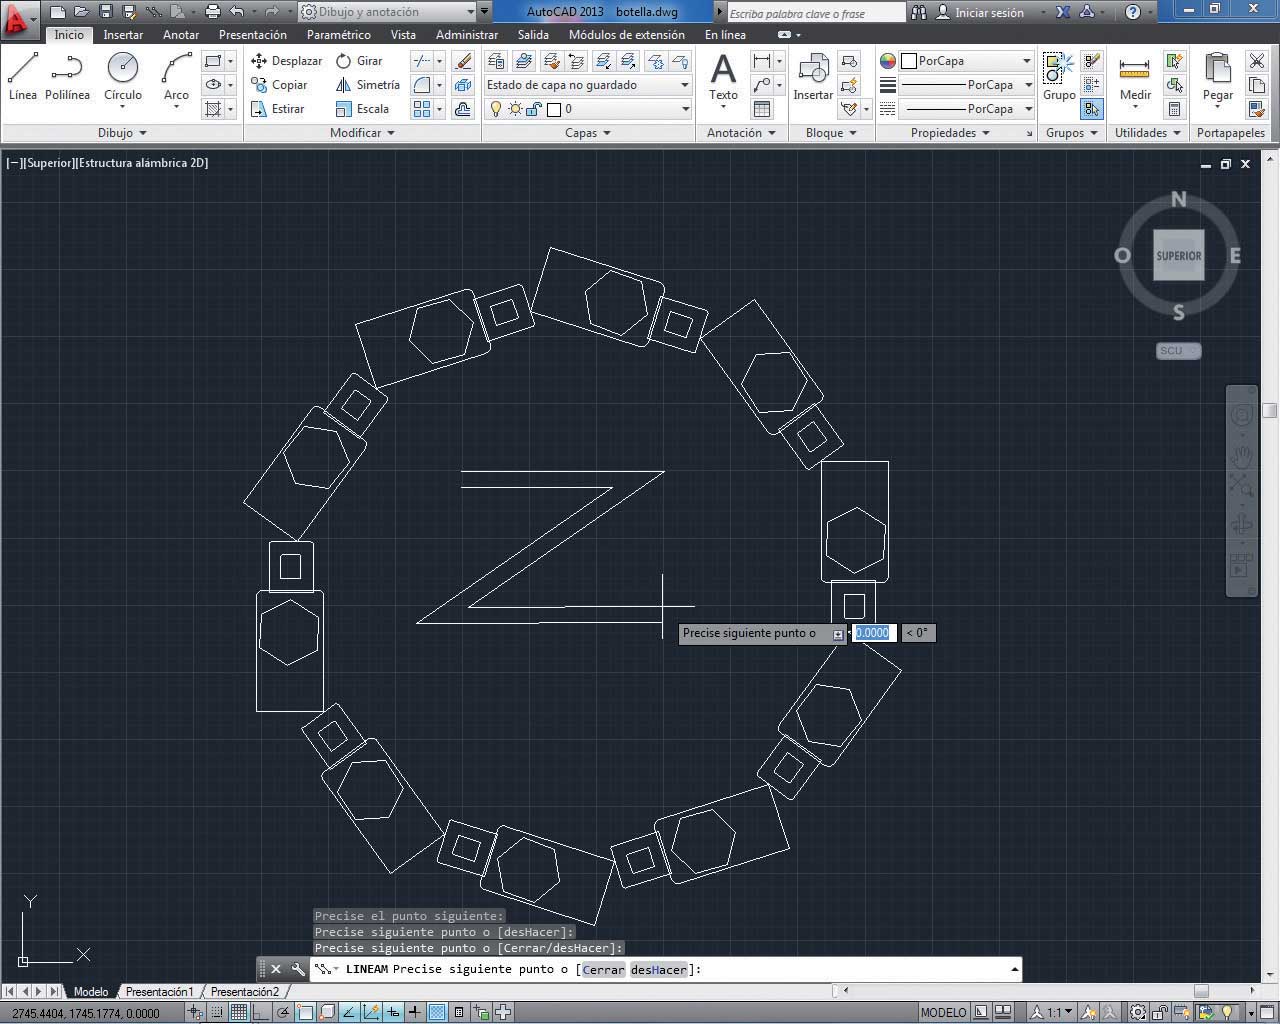Open the Vista ribbon tab
Viewport: 1280px width, 1024px height.
click(x=403, y=34)
